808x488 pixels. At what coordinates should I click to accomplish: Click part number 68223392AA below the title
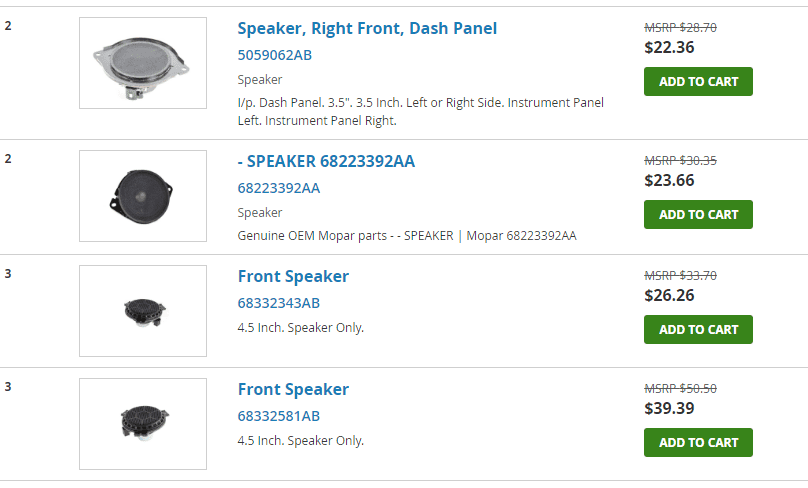pos(279,188)
